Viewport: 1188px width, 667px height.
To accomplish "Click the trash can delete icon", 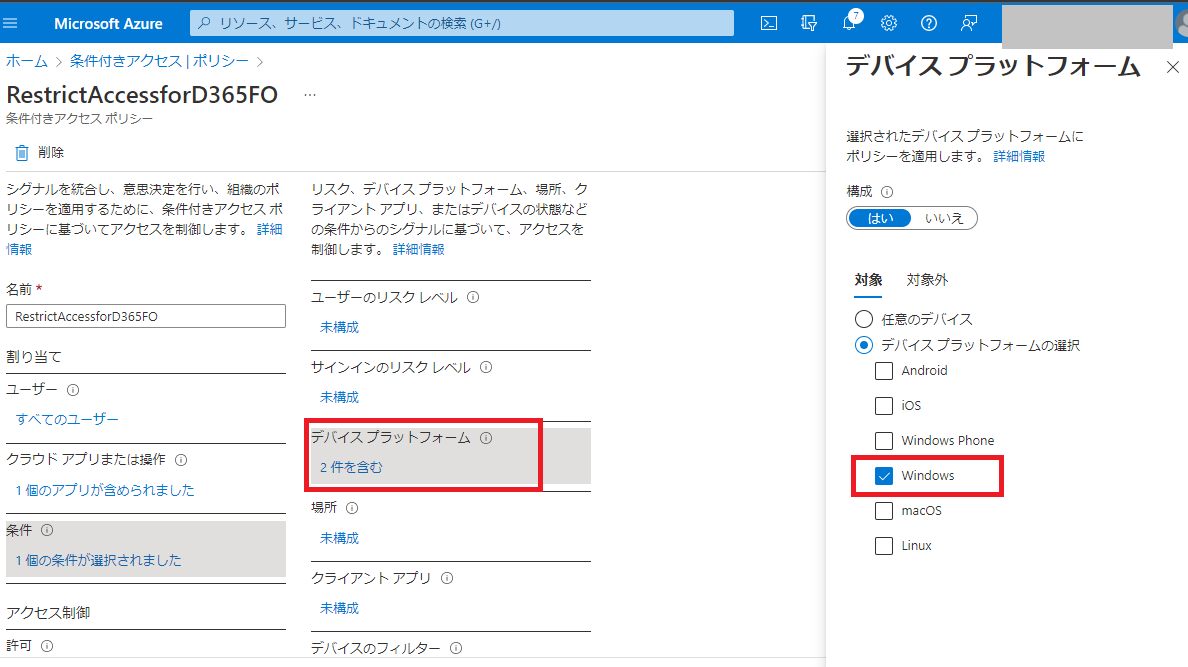I will coord(22,153).
